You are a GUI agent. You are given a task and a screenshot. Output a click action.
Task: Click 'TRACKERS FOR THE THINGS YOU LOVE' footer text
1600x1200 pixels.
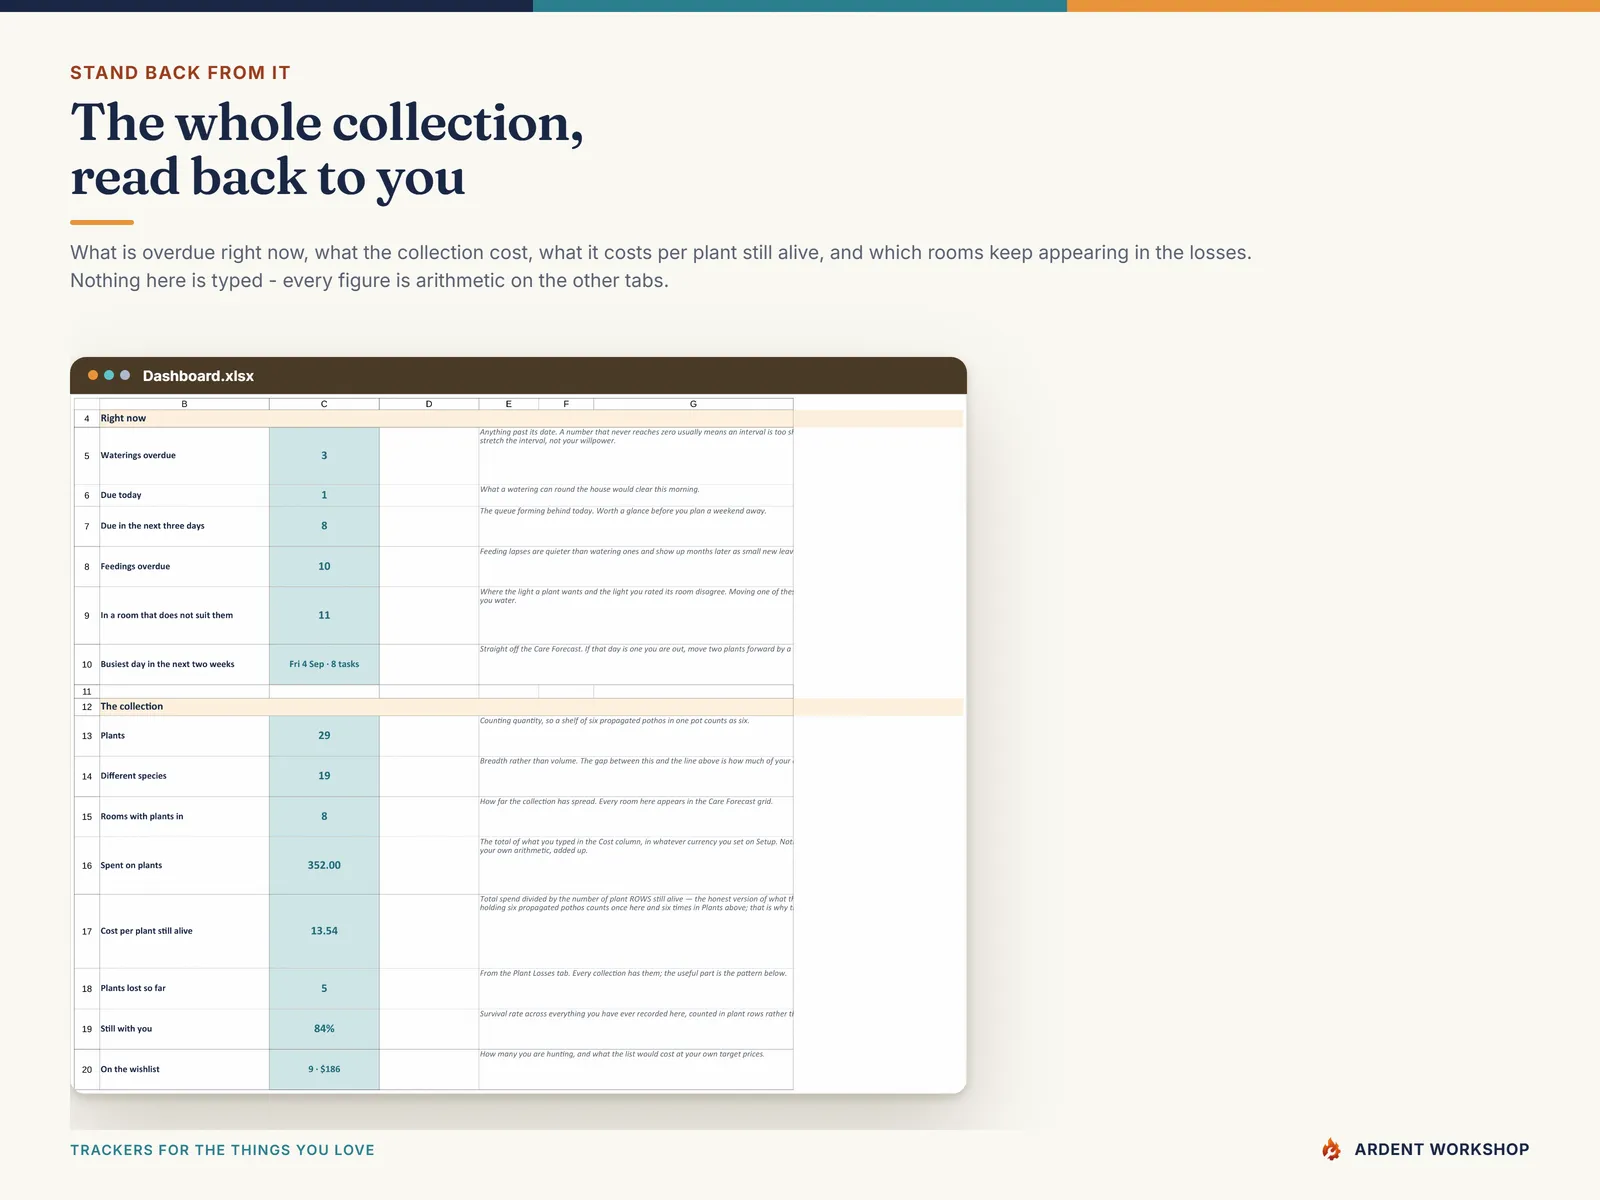point(222,1150)
